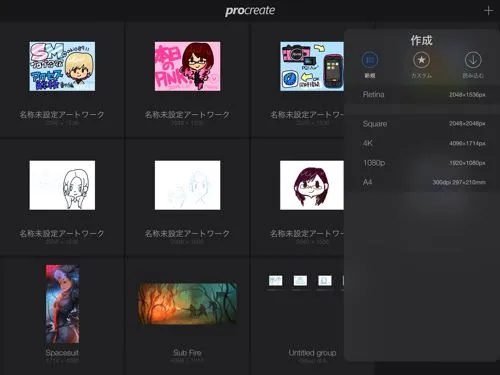Rename the title under long-haired line sketch

(x=62, y=234)
